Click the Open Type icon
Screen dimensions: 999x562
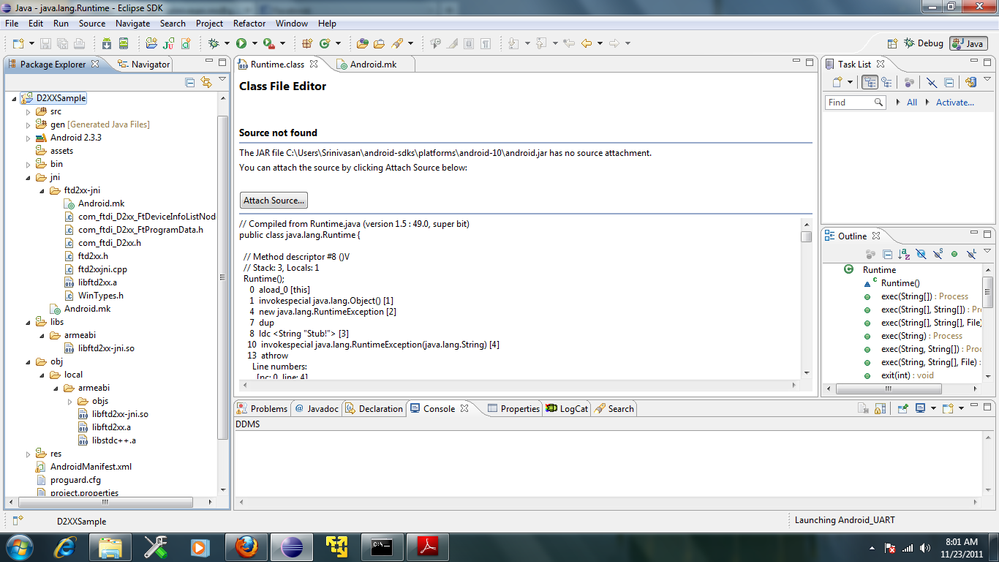363,43
